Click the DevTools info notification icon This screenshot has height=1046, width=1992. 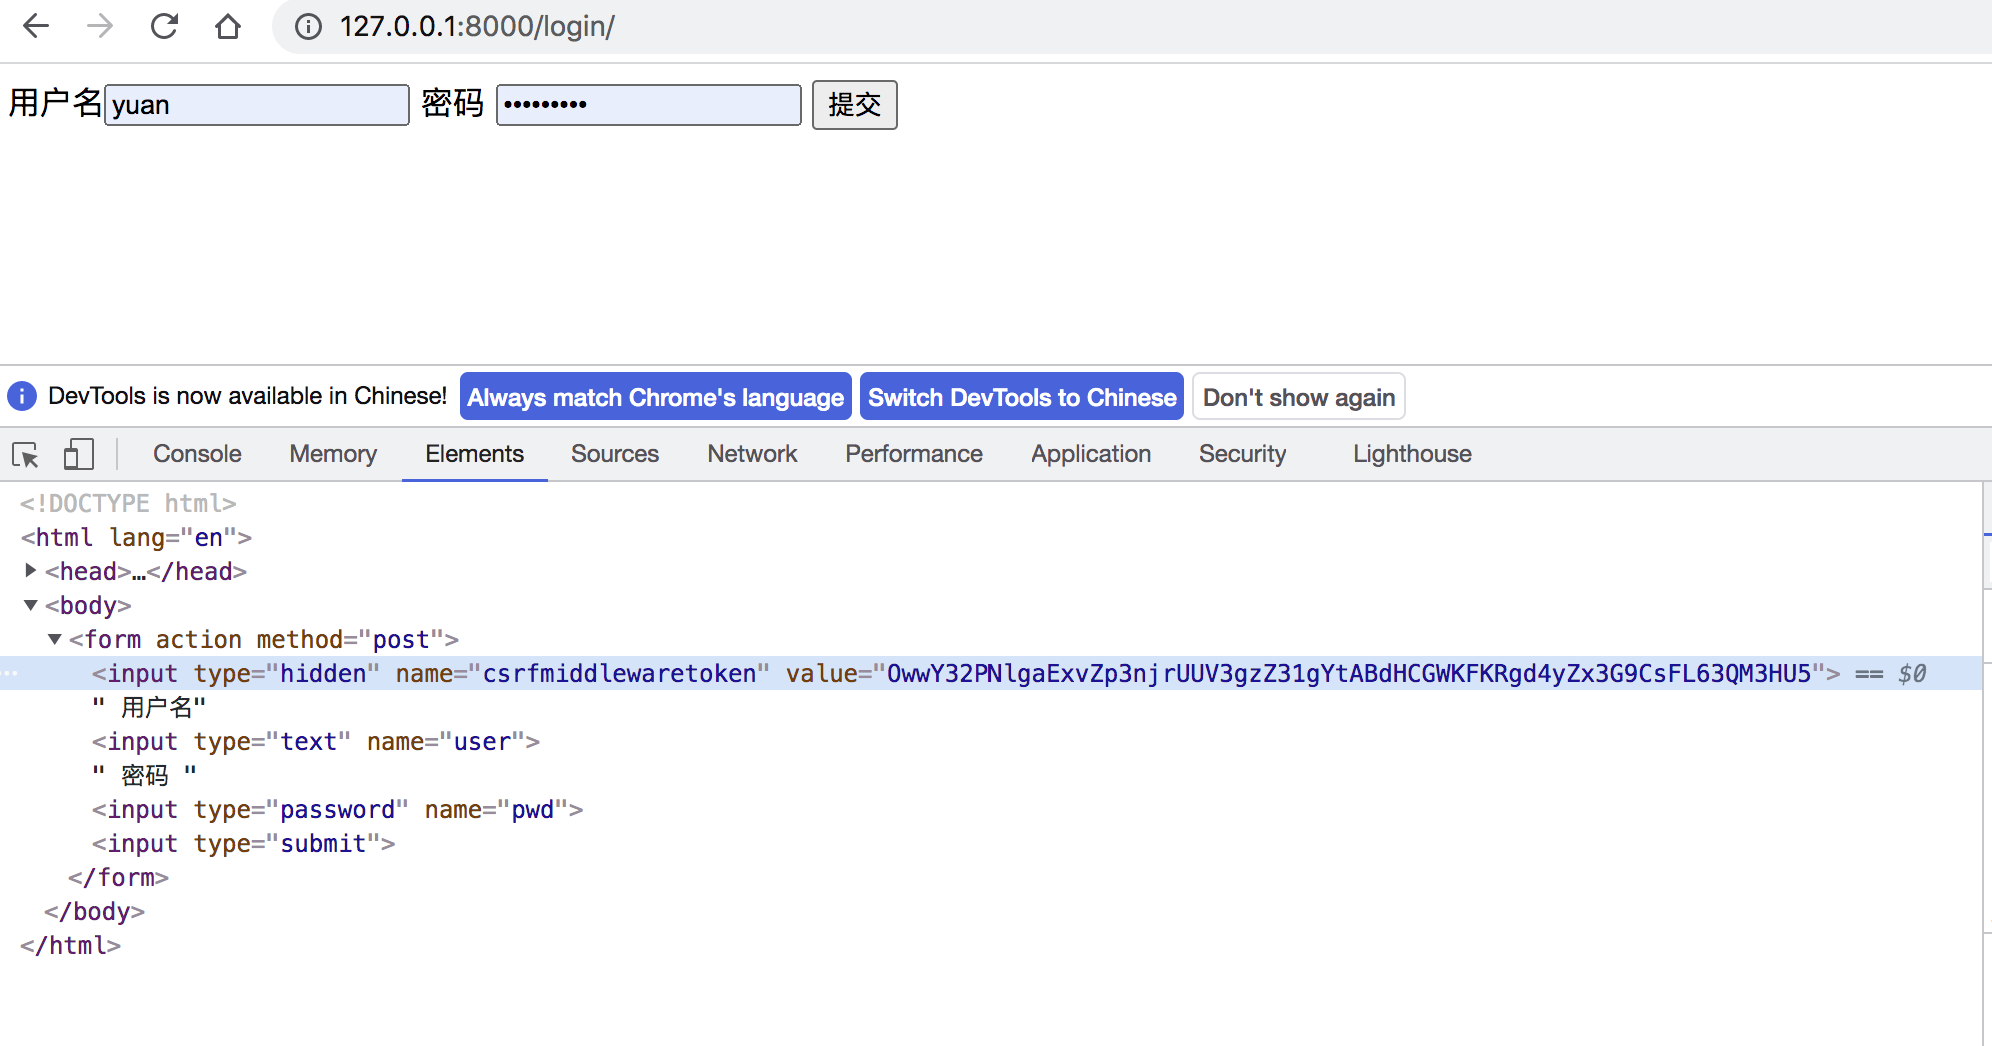[22, 397]
